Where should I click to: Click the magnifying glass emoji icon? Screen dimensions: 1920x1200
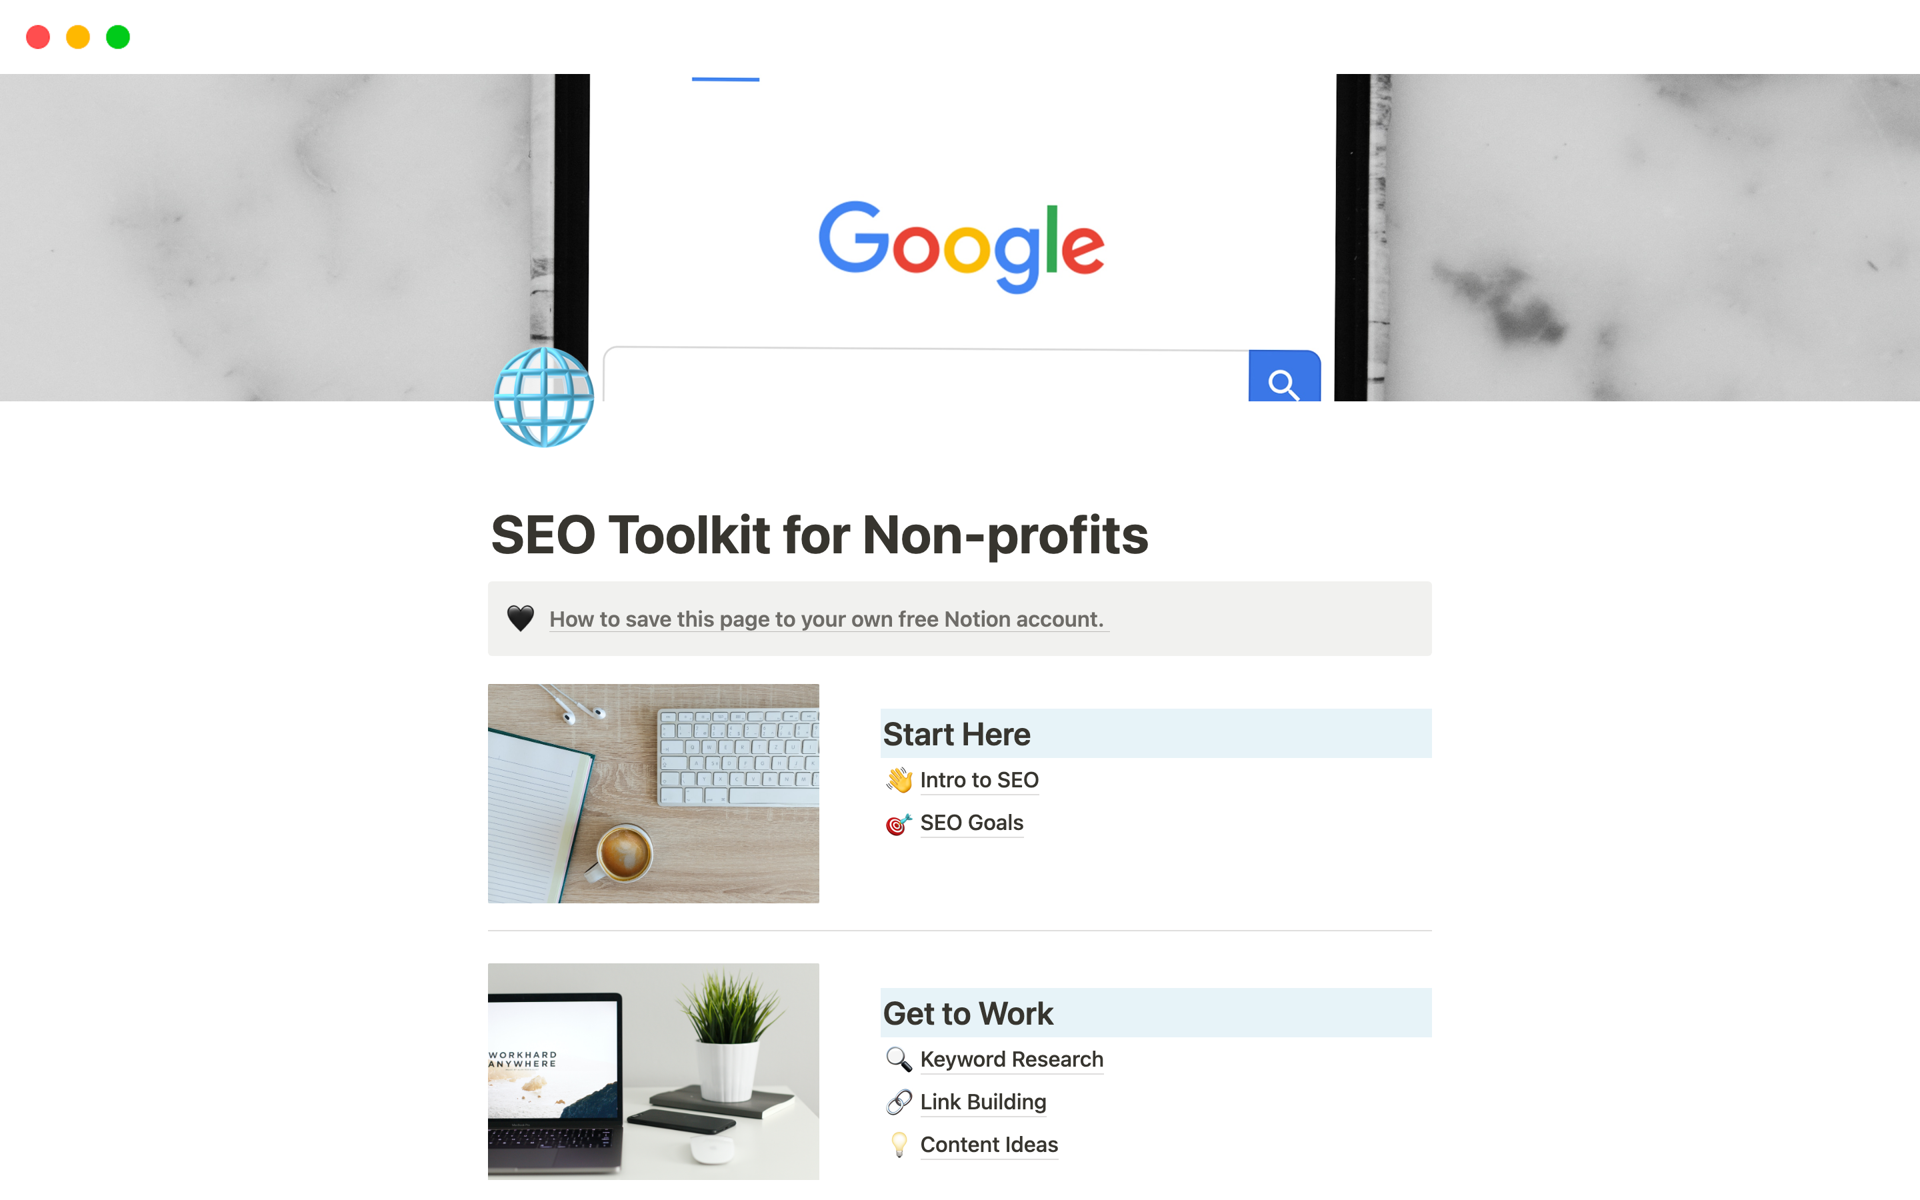point(897,1059)
